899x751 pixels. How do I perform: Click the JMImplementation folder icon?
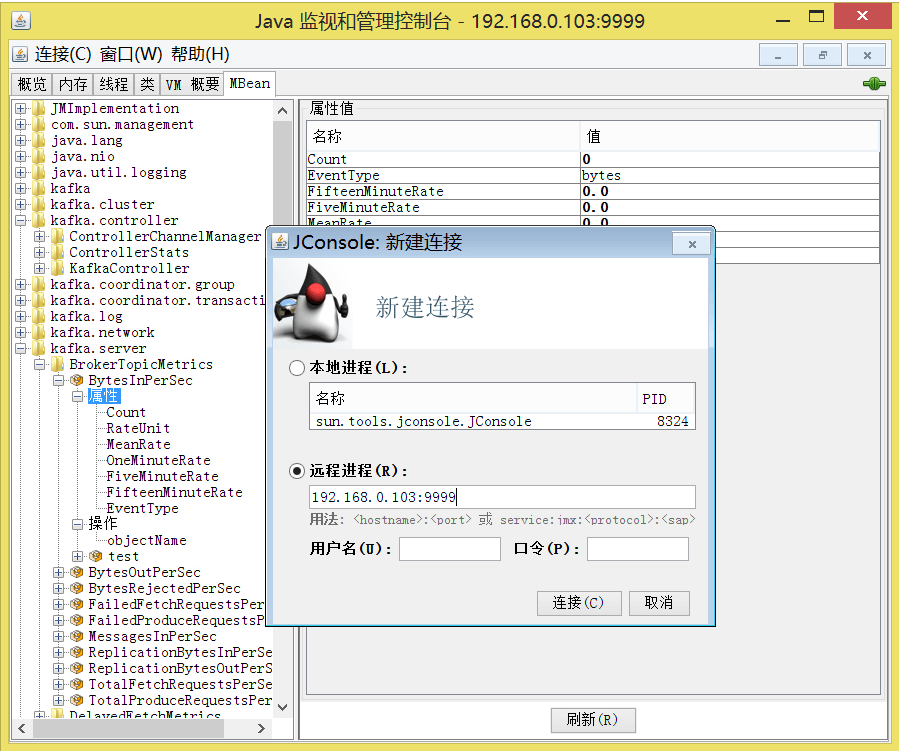[38, 108]
